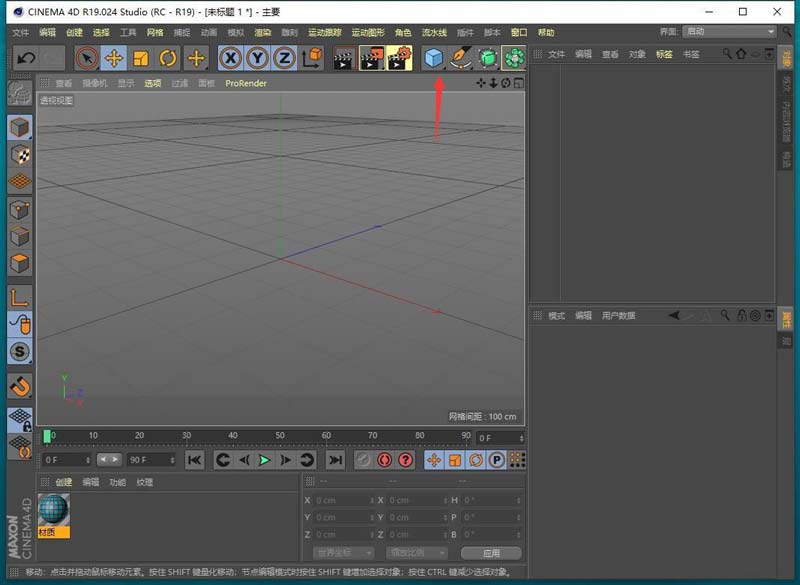800x585 pixels.
Task: Open Edit Render Settings icon
Action: pos(399,58)
